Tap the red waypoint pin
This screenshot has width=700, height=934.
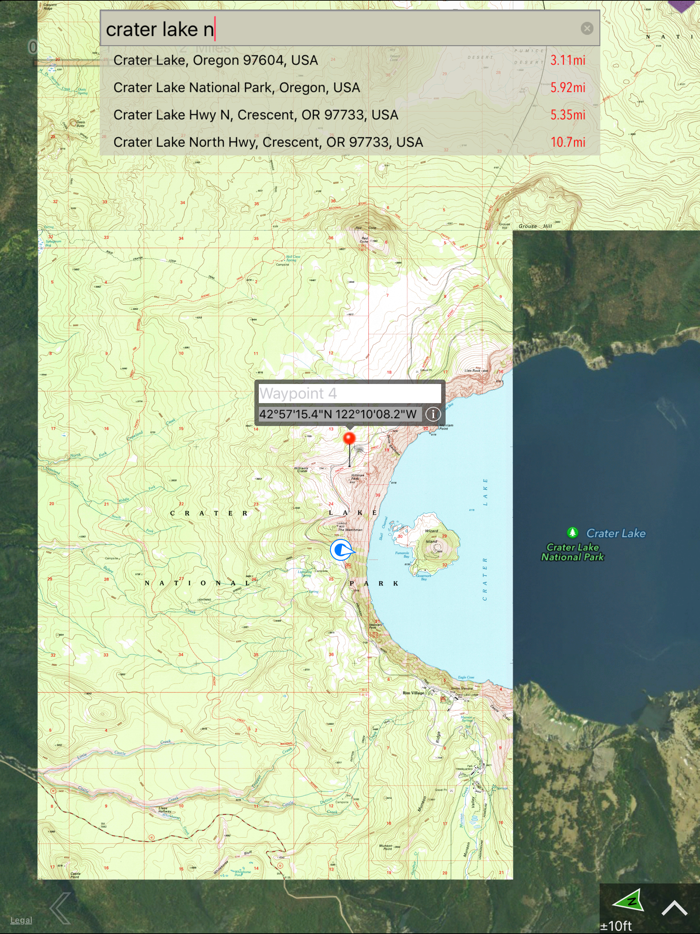[350, 440]
